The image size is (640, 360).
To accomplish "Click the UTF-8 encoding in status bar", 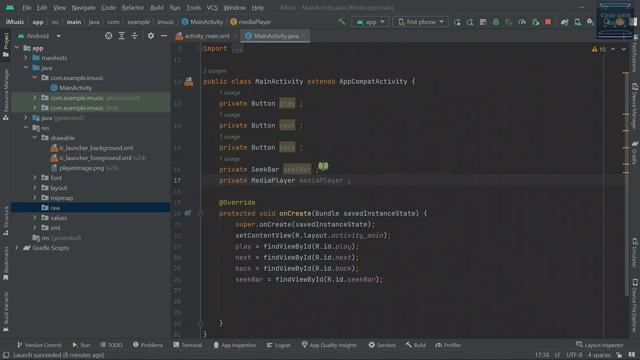I will [x=574, y=355].
